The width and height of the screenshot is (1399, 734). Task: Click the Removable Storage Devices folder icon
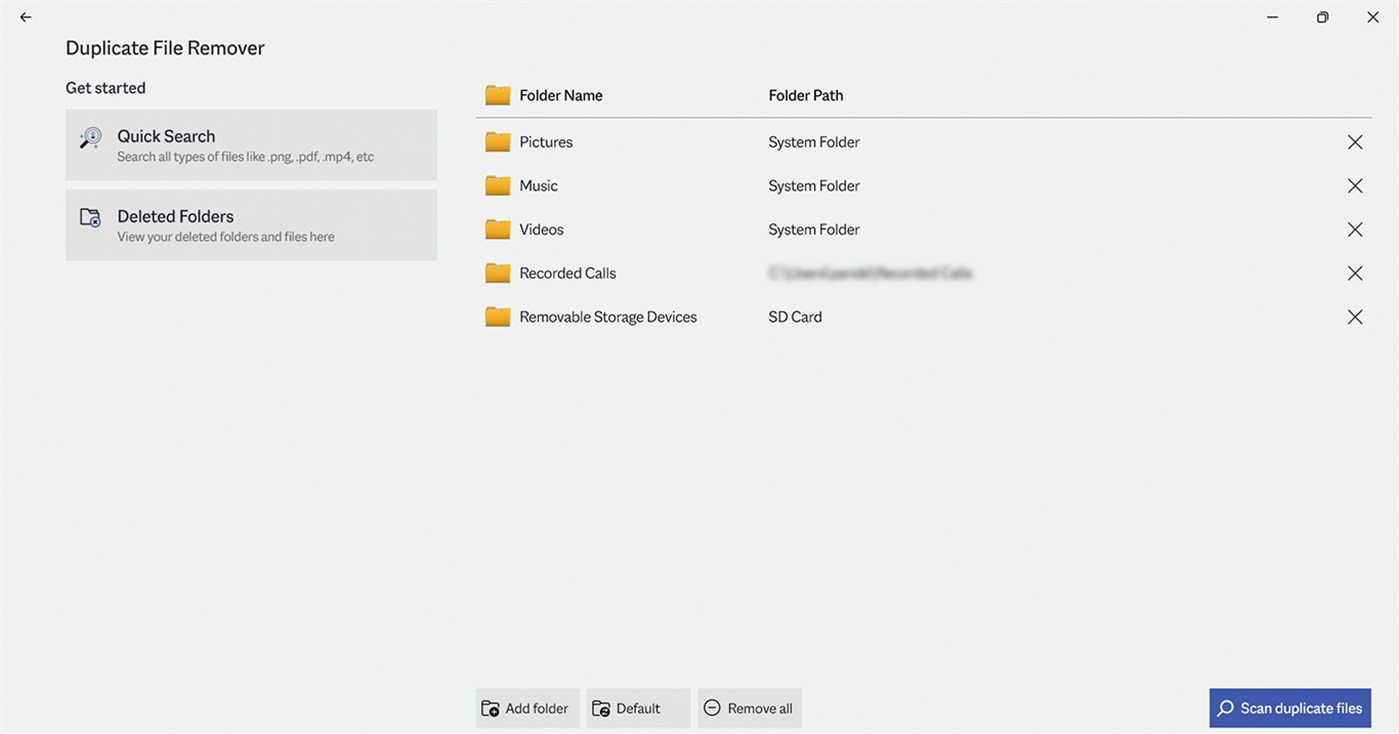point(498,317)
